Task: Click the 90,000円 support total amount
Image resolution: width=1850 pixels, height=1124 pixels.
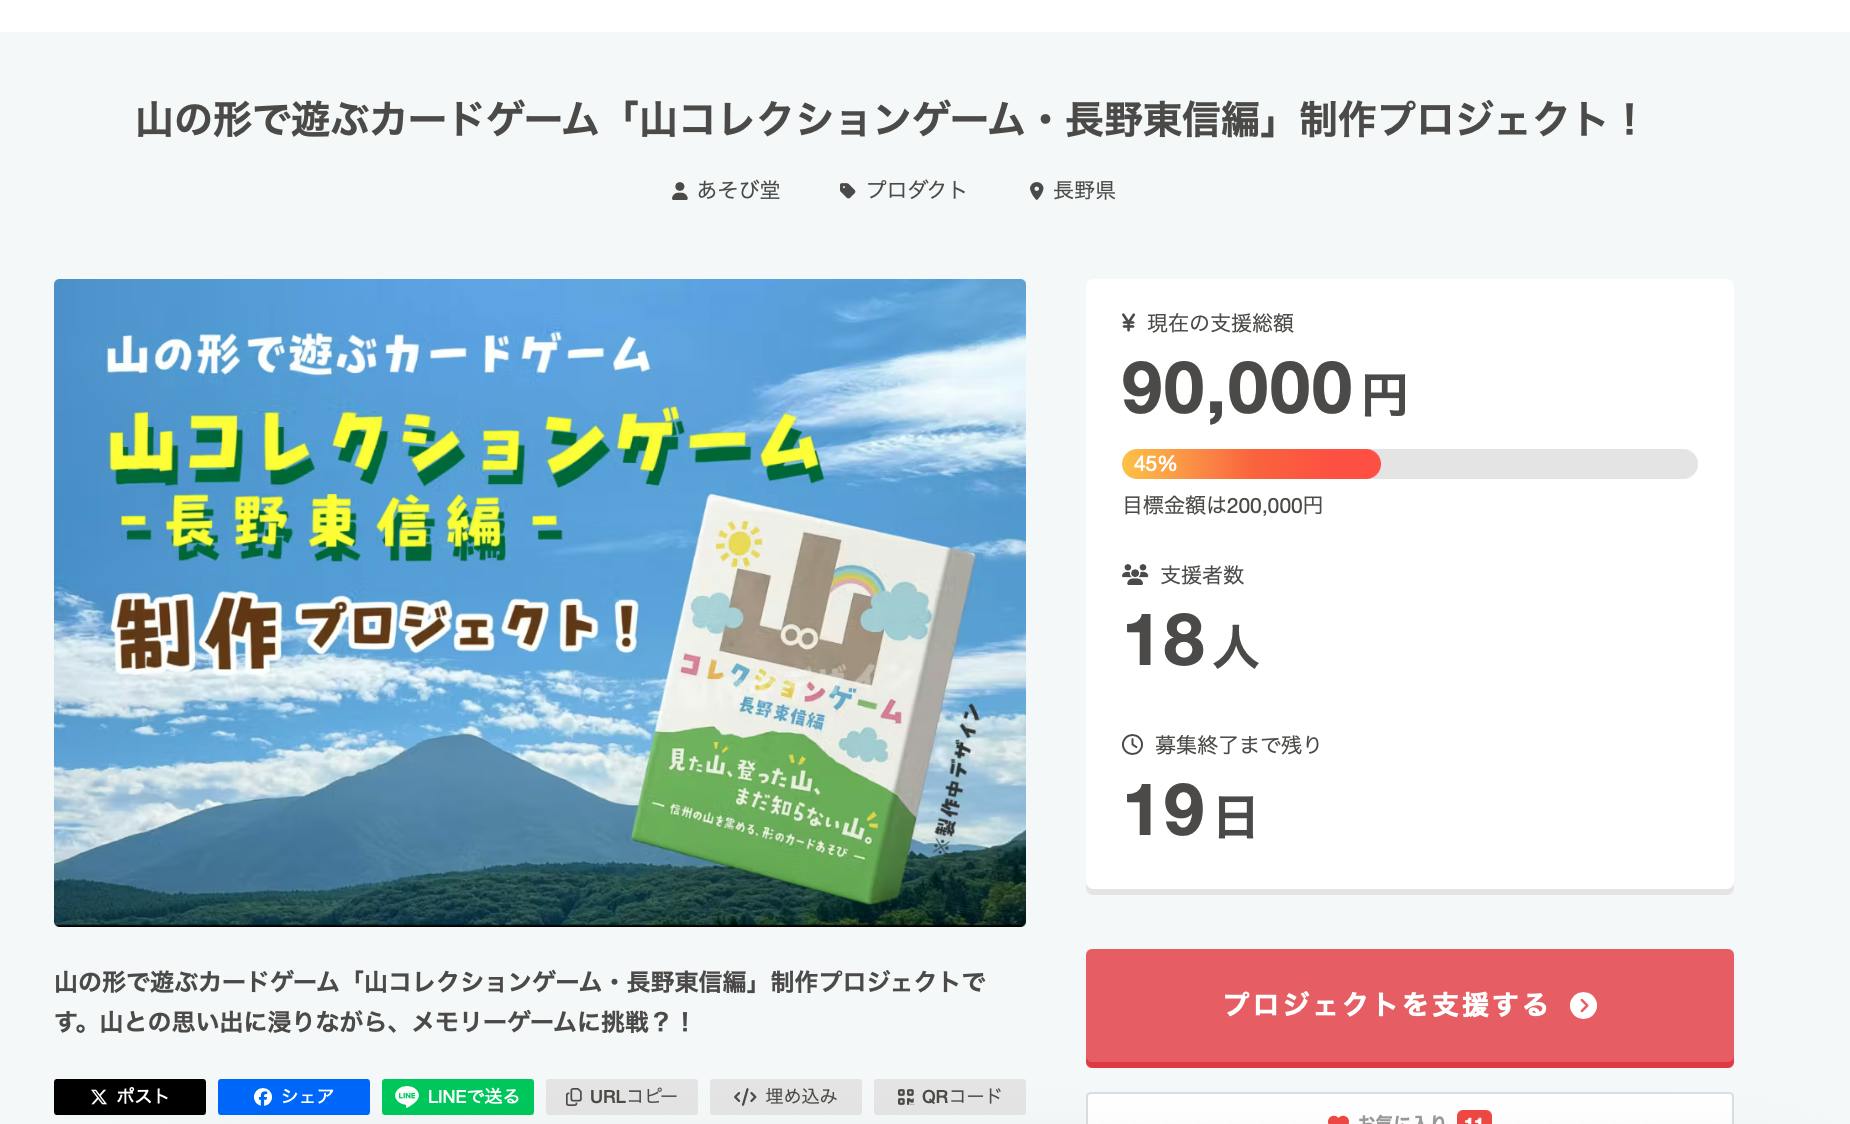Action: (x=1264, y=389)
